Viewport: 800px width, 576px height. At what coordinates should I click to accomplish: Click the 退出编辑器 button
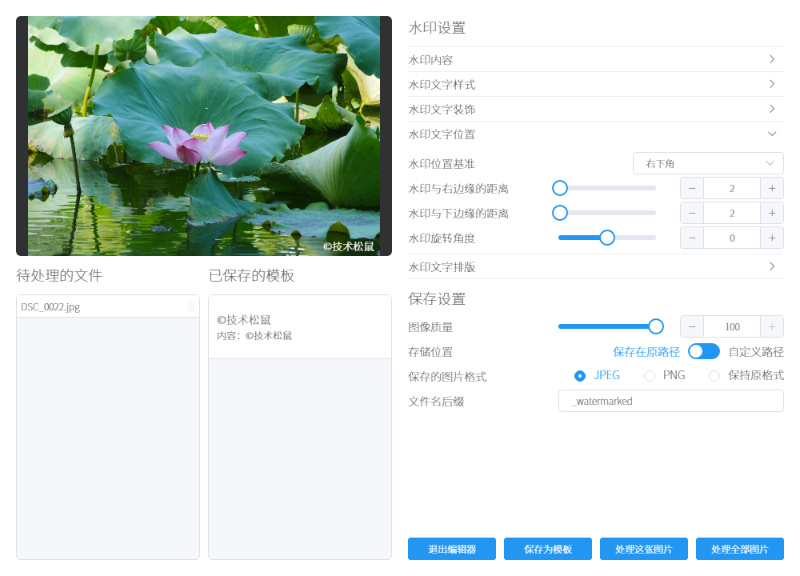[452, 549]
